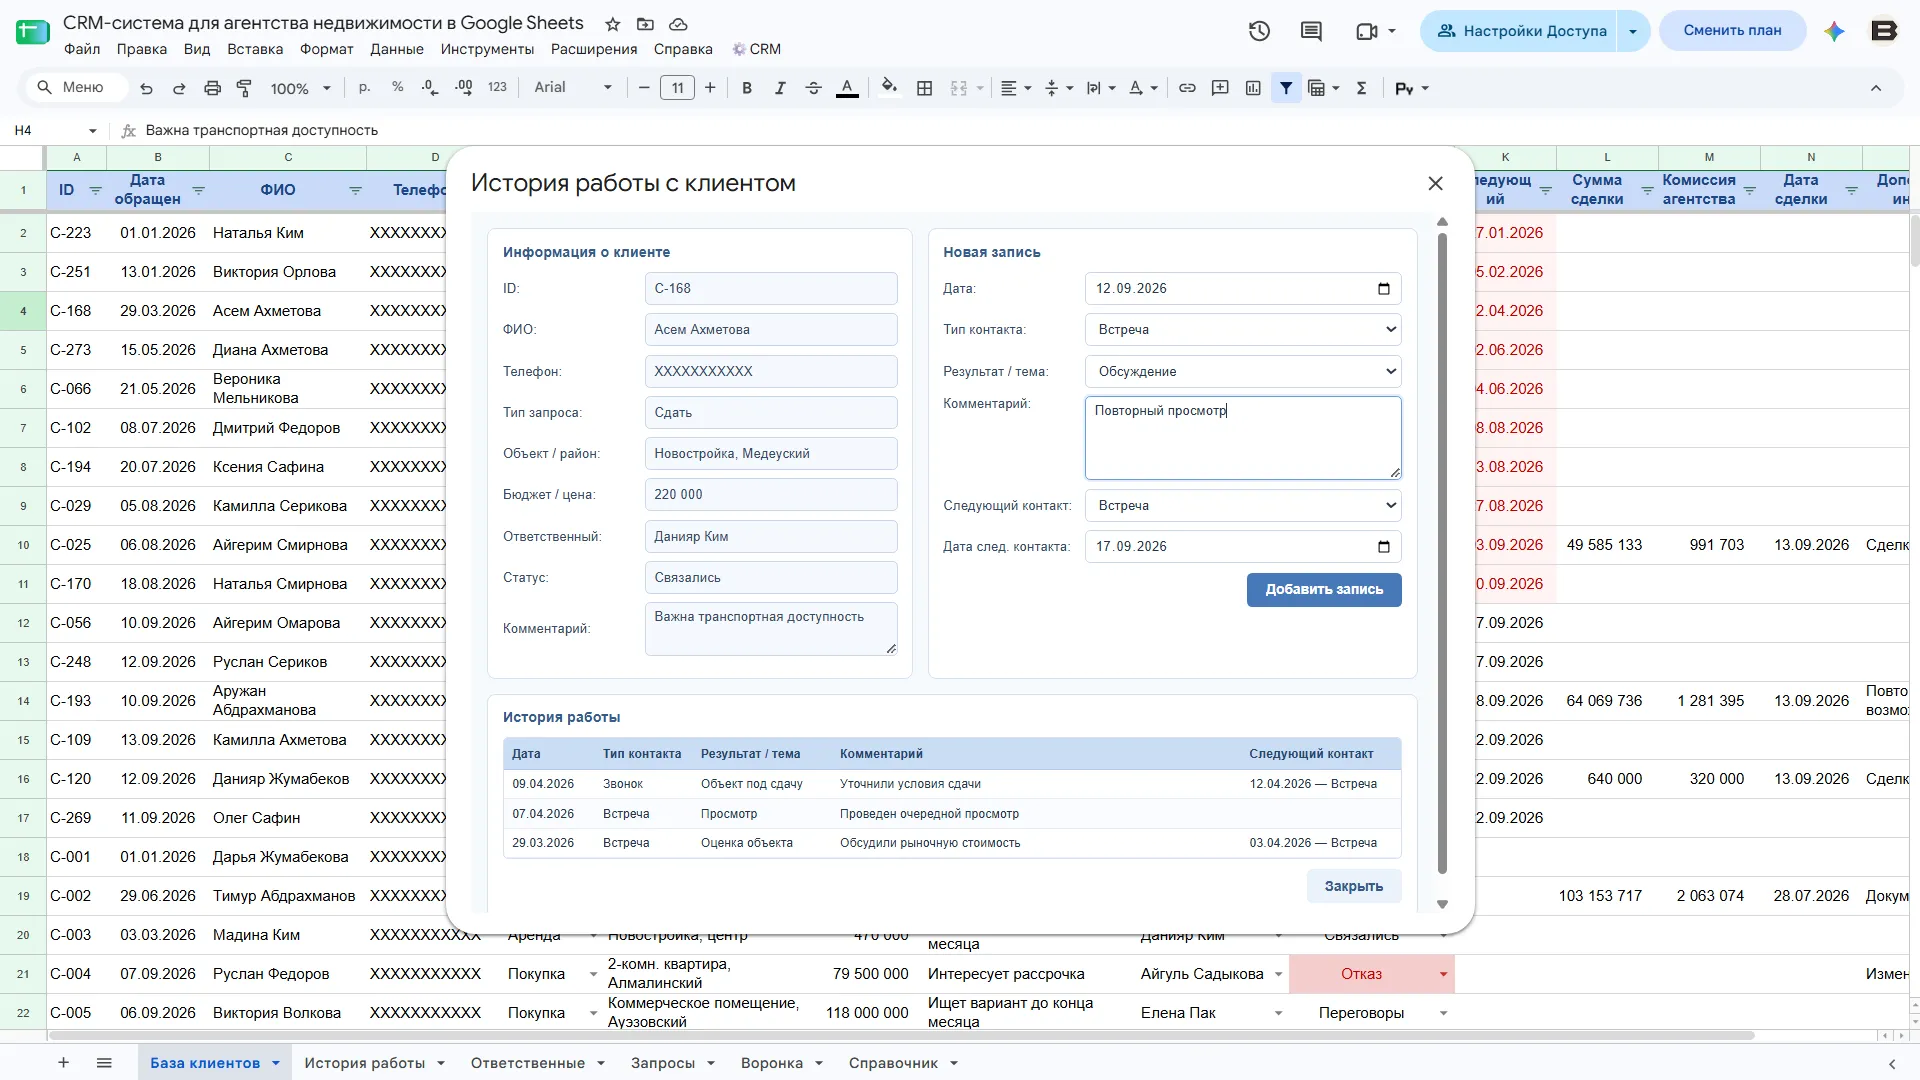Star the document
This screenshot has width=1920, height=1080.
[x=613, y=24]
